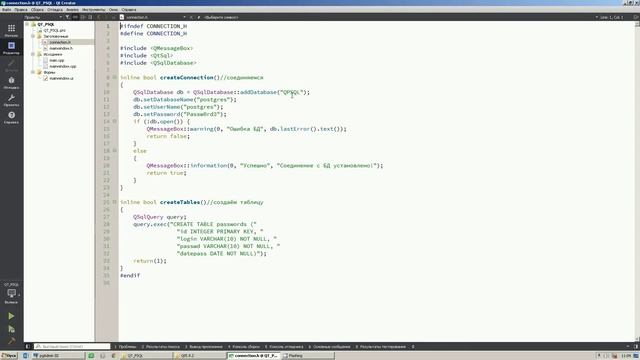Open the Build (Сборка) menu
This screenshot has height=360, width=640.
37,9
